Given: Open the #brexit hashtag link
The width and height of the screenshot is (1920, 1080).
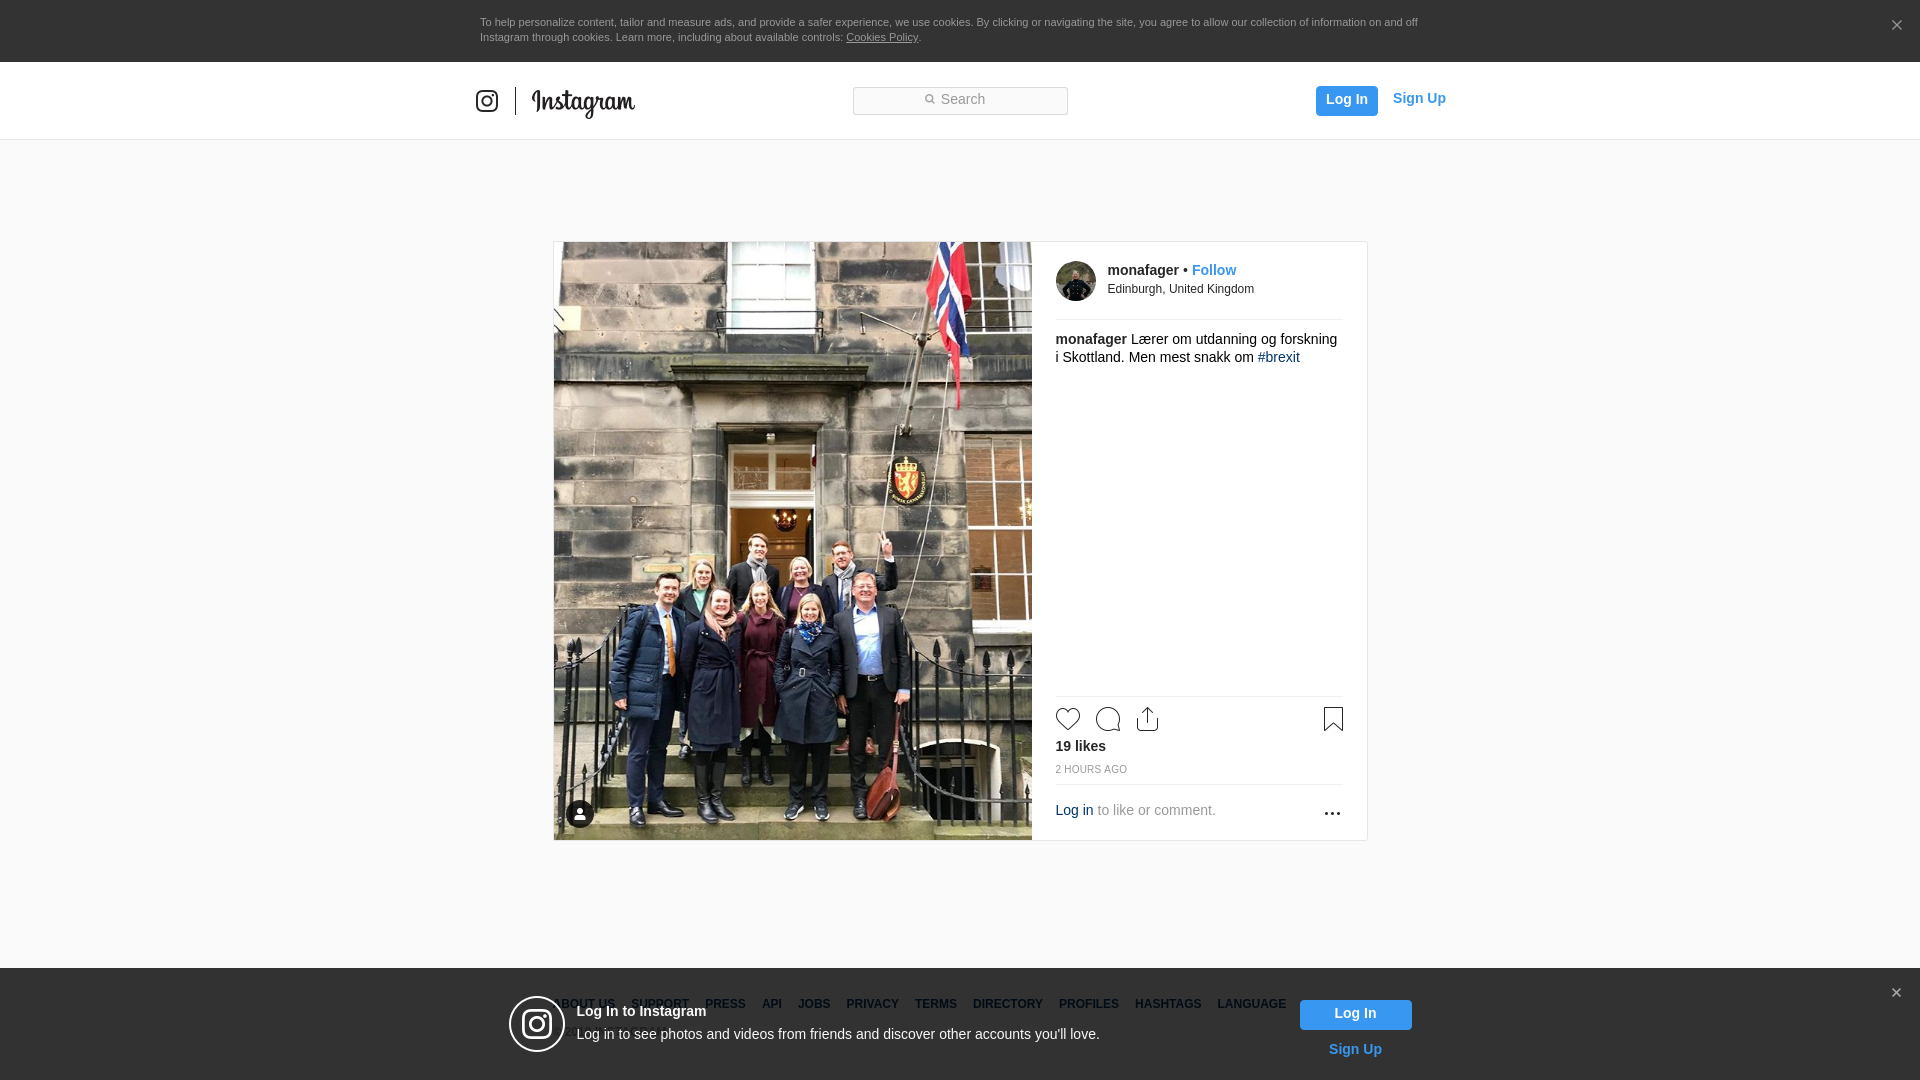Looking at the screenshot, I should [1278, 357].
